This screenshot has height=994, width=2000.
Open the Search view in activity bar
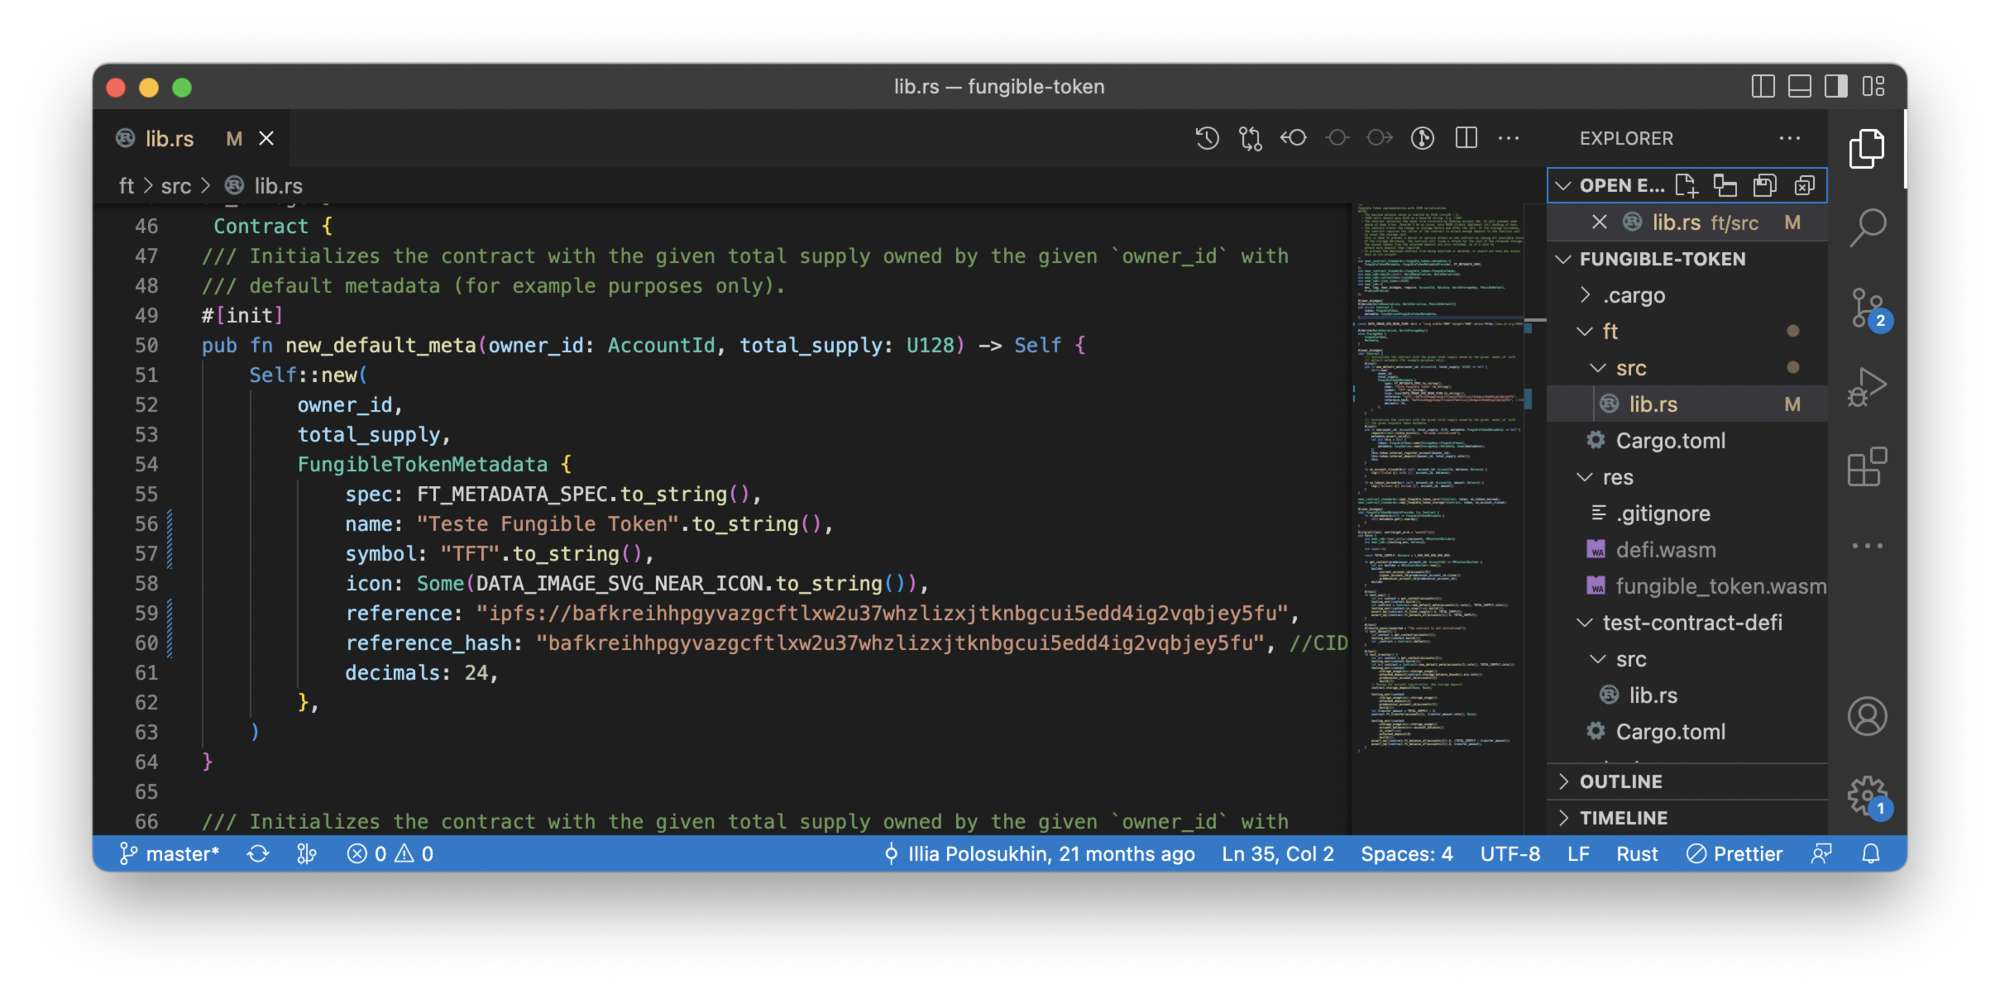pyautogui.click(x=1867, y=227)
